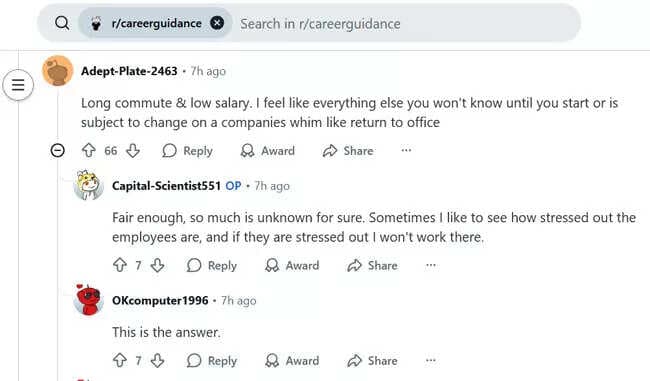
Task: Open Adept-Plate-2463 user profile
Action: click(129, 71)
